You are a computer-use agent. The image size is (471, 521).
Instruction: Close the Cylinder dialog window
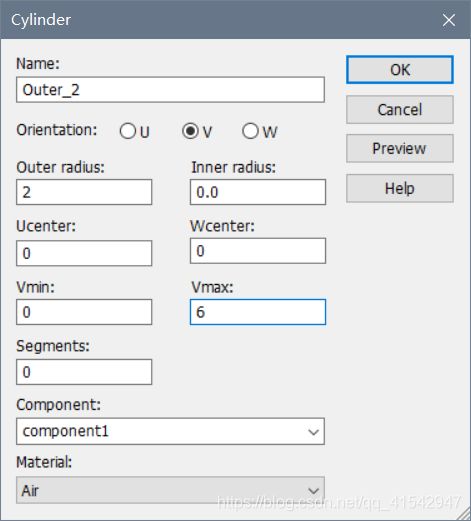point(449,20)
